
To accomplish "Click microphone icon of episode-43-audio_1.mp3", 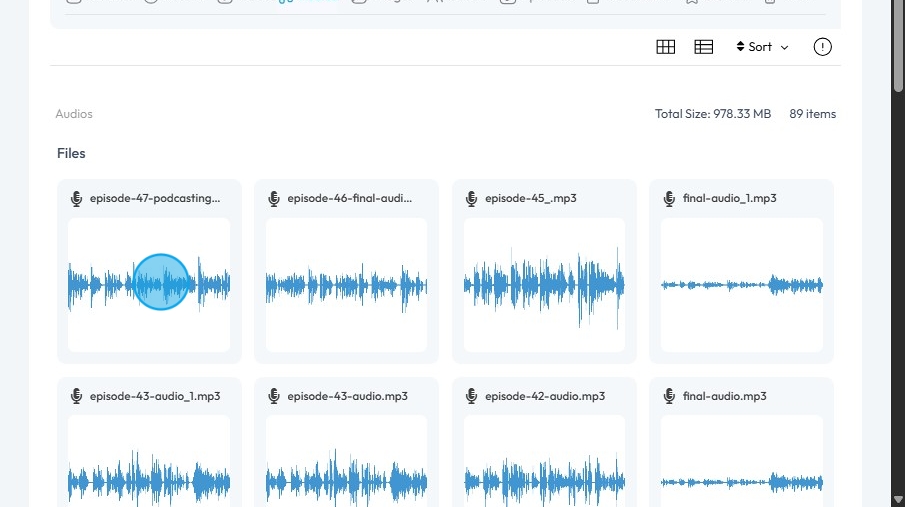I will [x=76, y=396].
